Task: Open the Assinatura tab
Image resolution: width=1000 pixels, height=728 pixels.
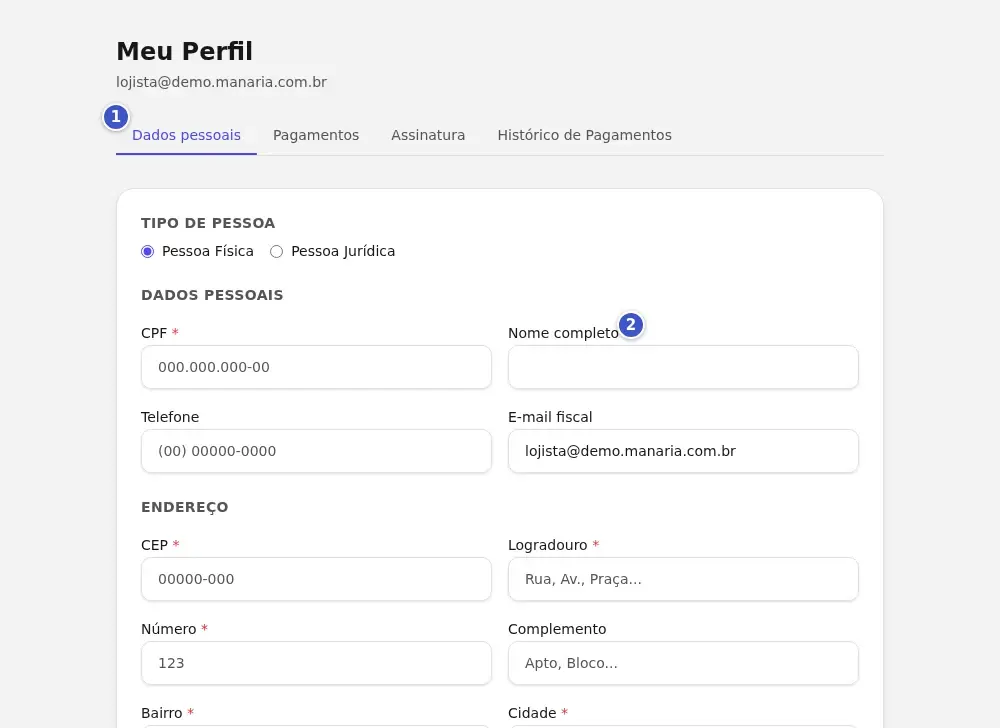Action: click(x=428, y=135)
